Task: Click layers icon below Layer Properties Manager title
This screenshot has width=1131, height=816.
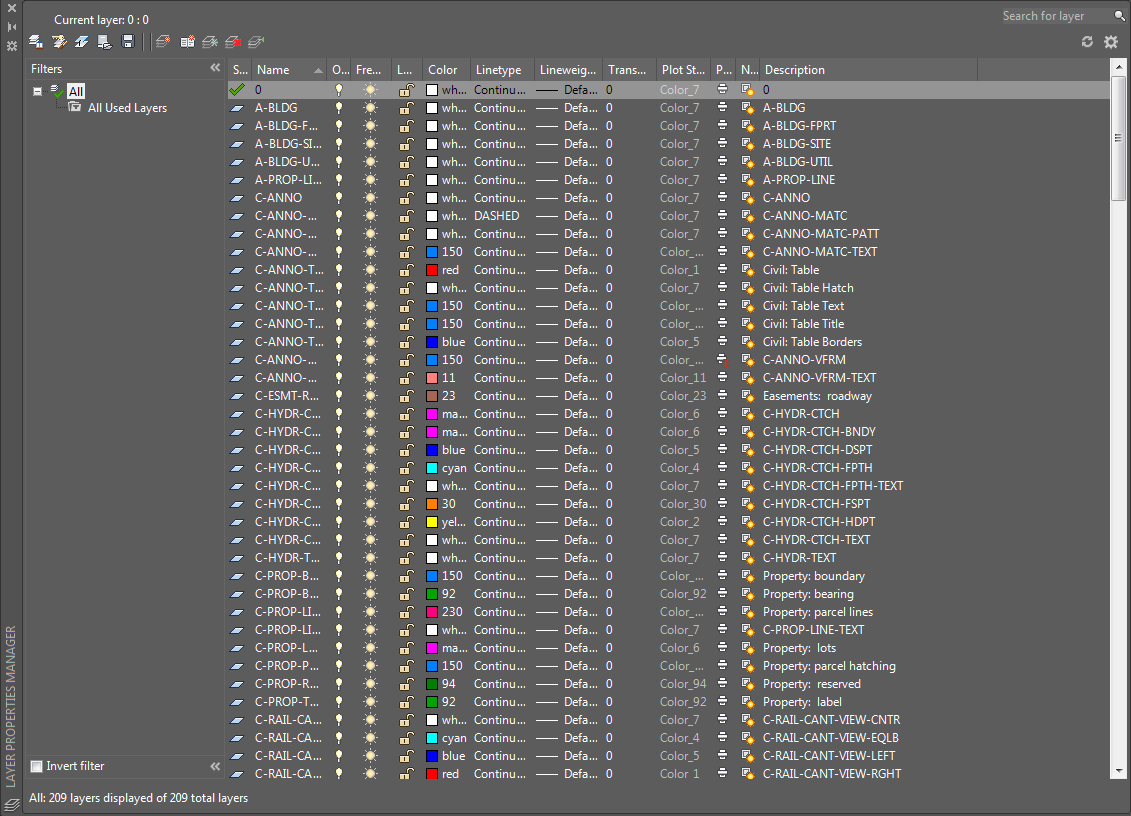Action: pos(12,806)
